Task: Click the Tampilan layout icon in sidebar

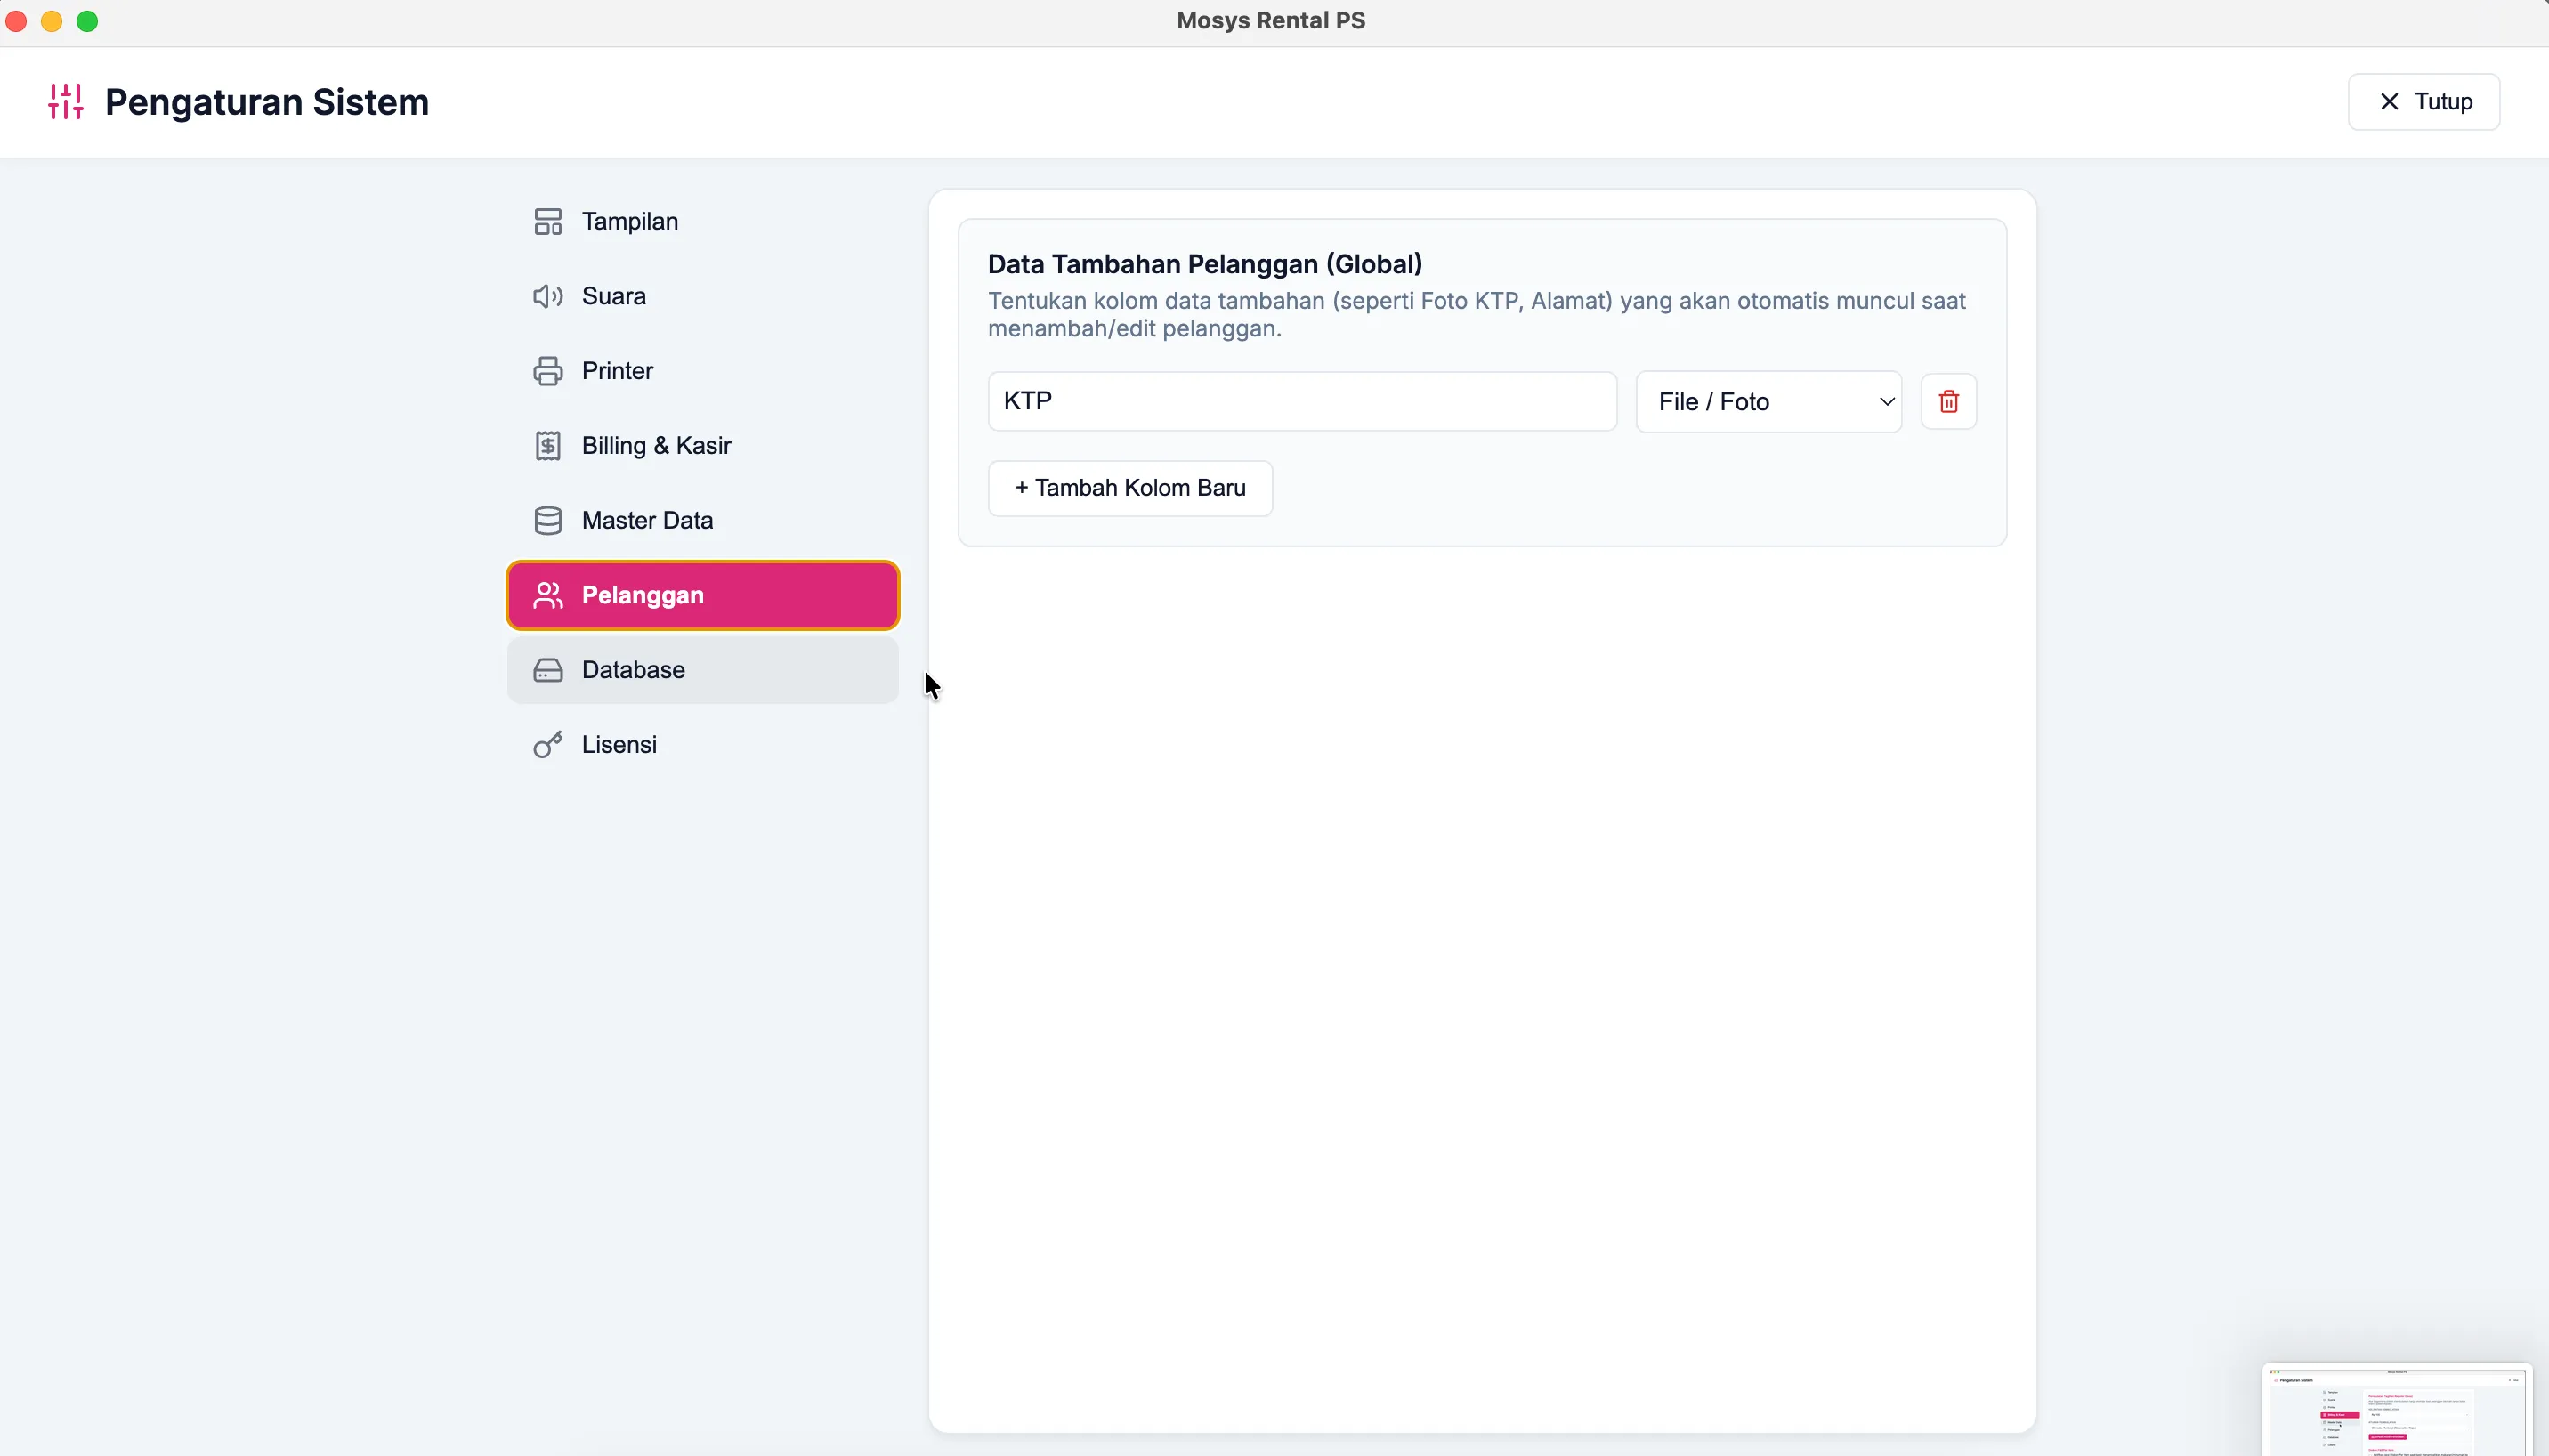Action: tap(547, 221)
